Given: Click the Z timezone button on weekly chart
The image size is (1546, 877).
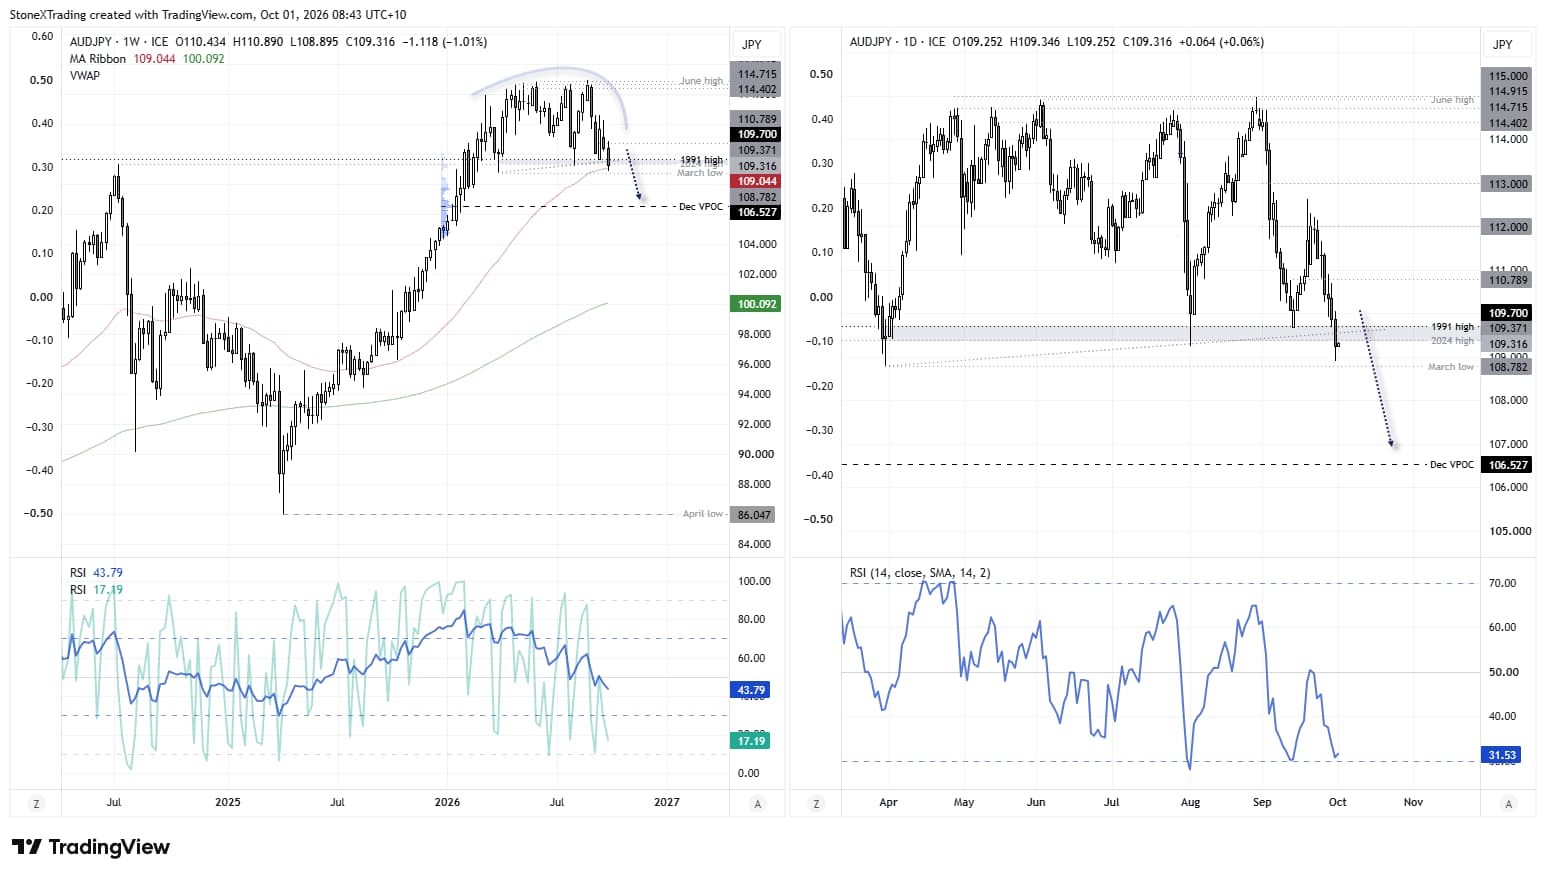Looking at the screenshot, I should click(x=36, y=803).
